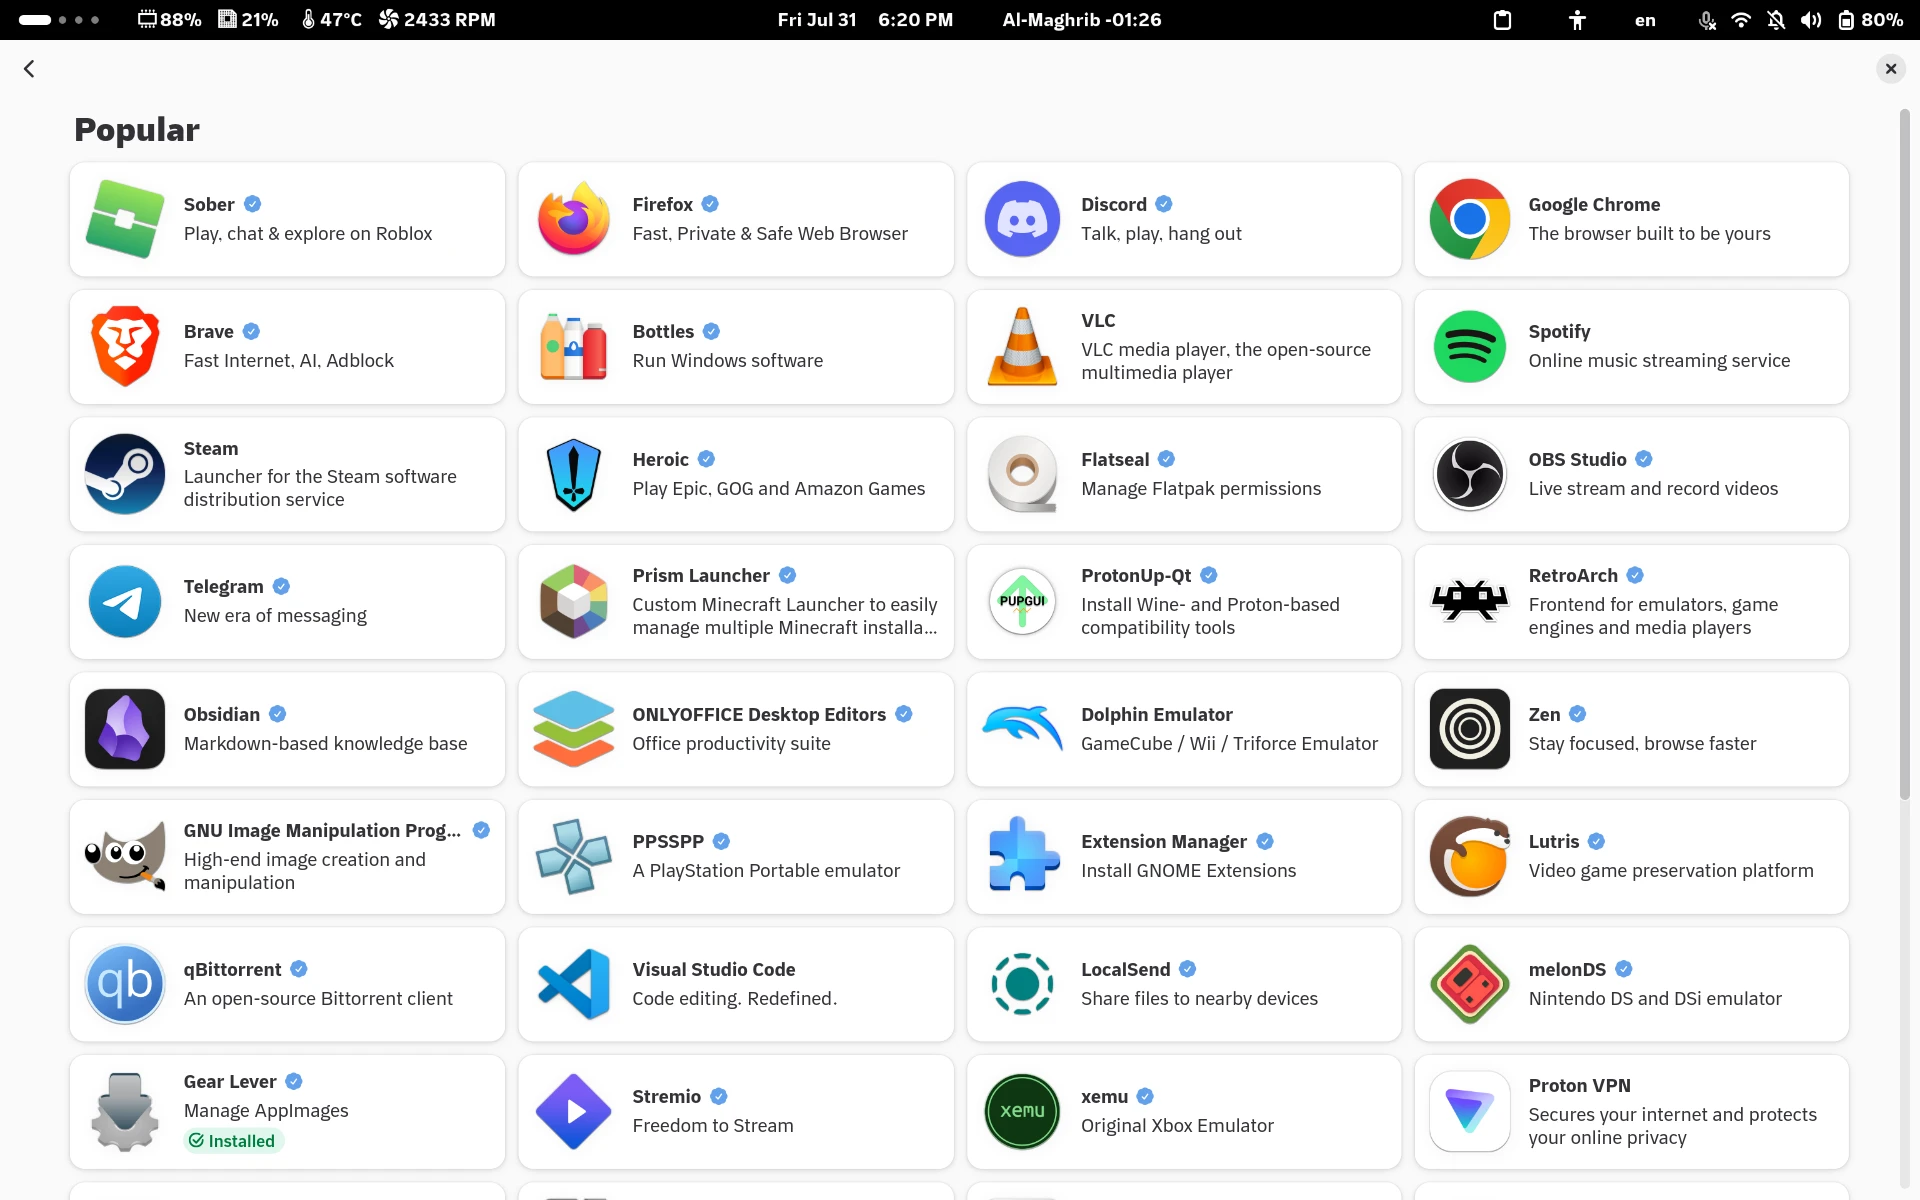The width and height of the screenshot is (1920, 1200).
Task: Click the VLC traffic cone icon
Action: pos(1022,347)
